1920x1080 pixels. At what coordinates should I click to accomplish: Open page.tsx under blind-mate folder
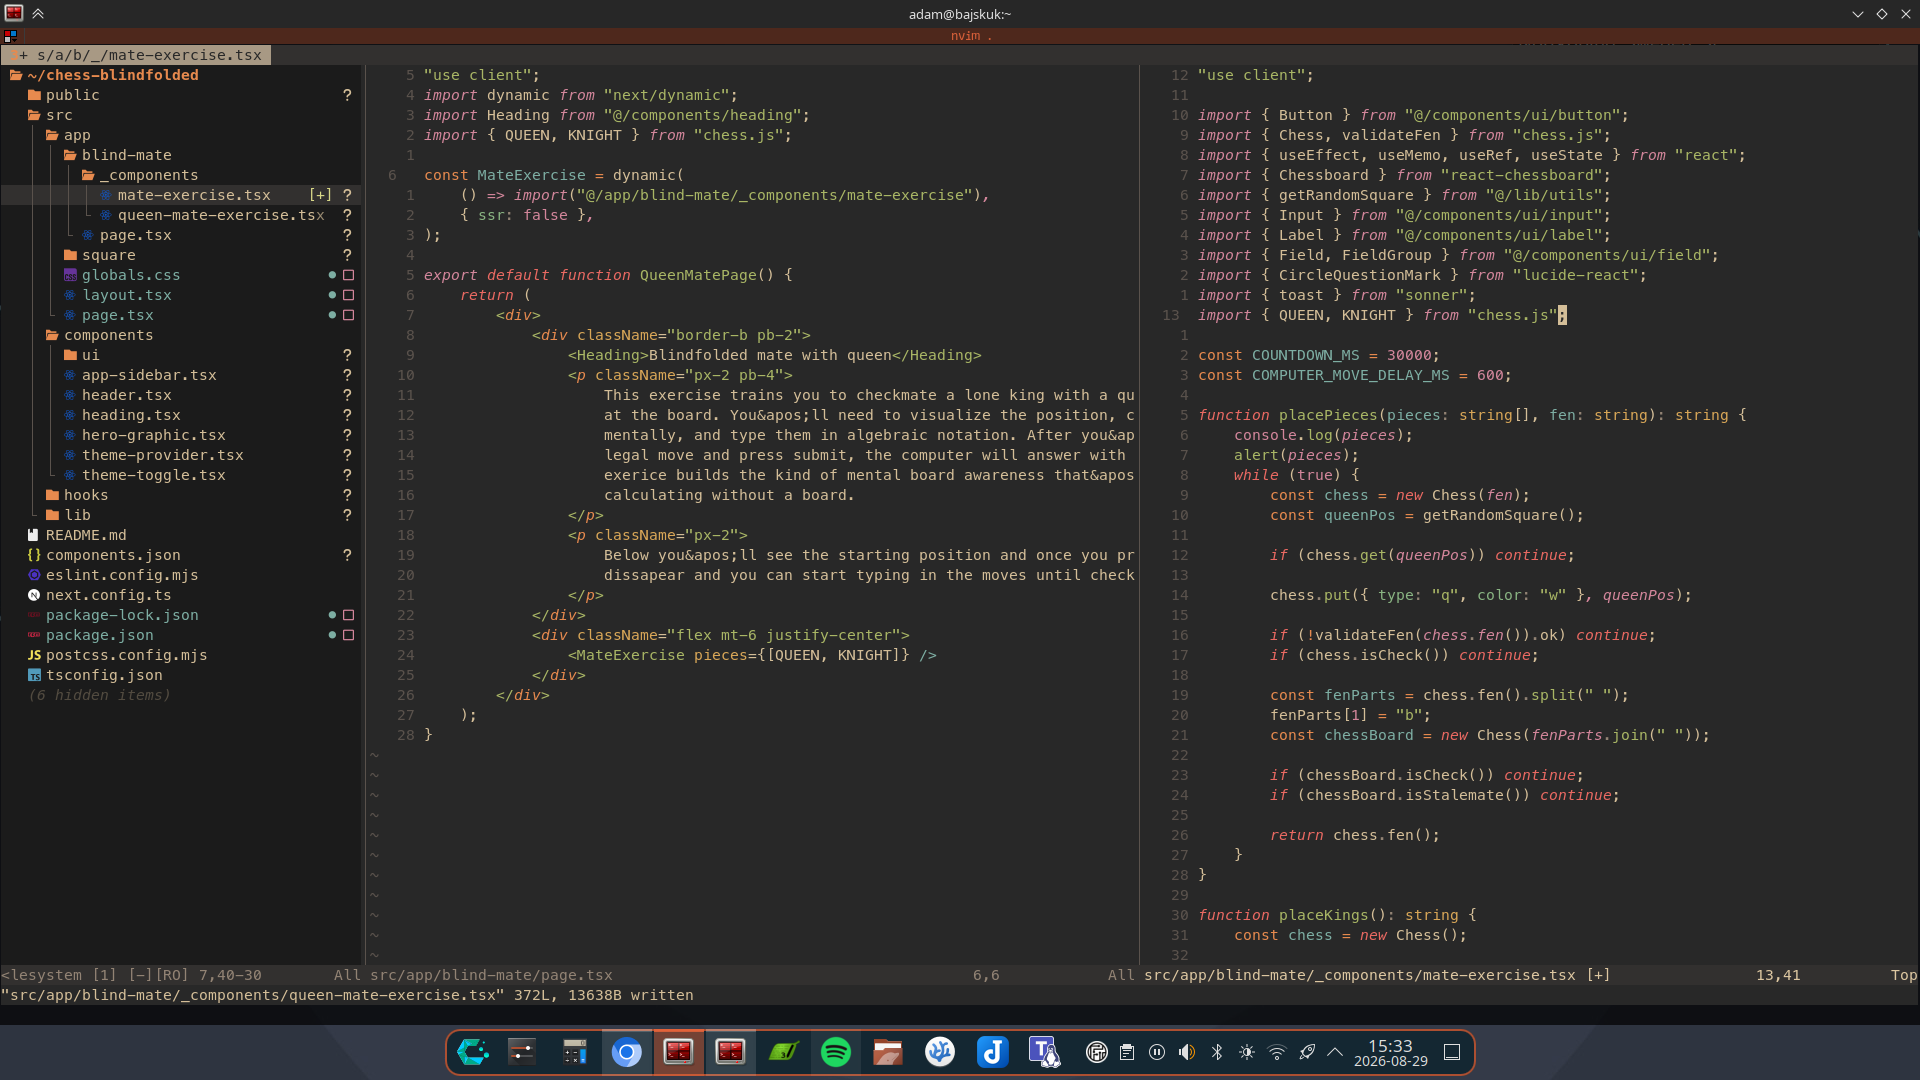click(126, 235)
